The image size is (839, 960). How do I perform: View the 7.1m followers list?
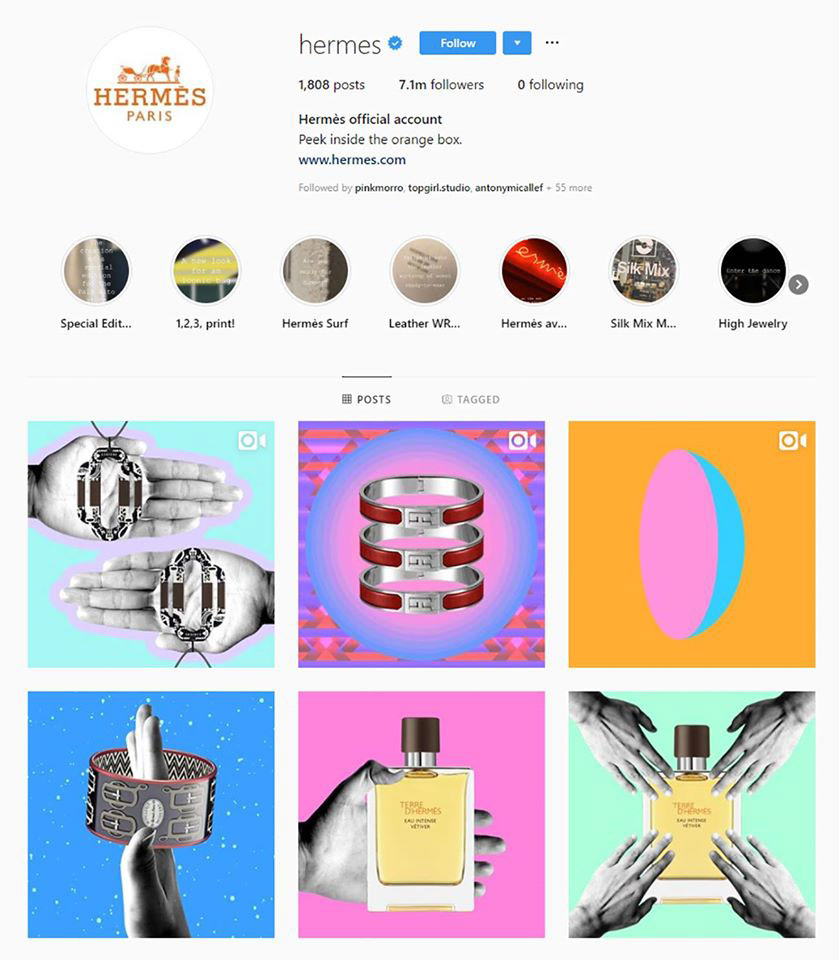(441, 84)
